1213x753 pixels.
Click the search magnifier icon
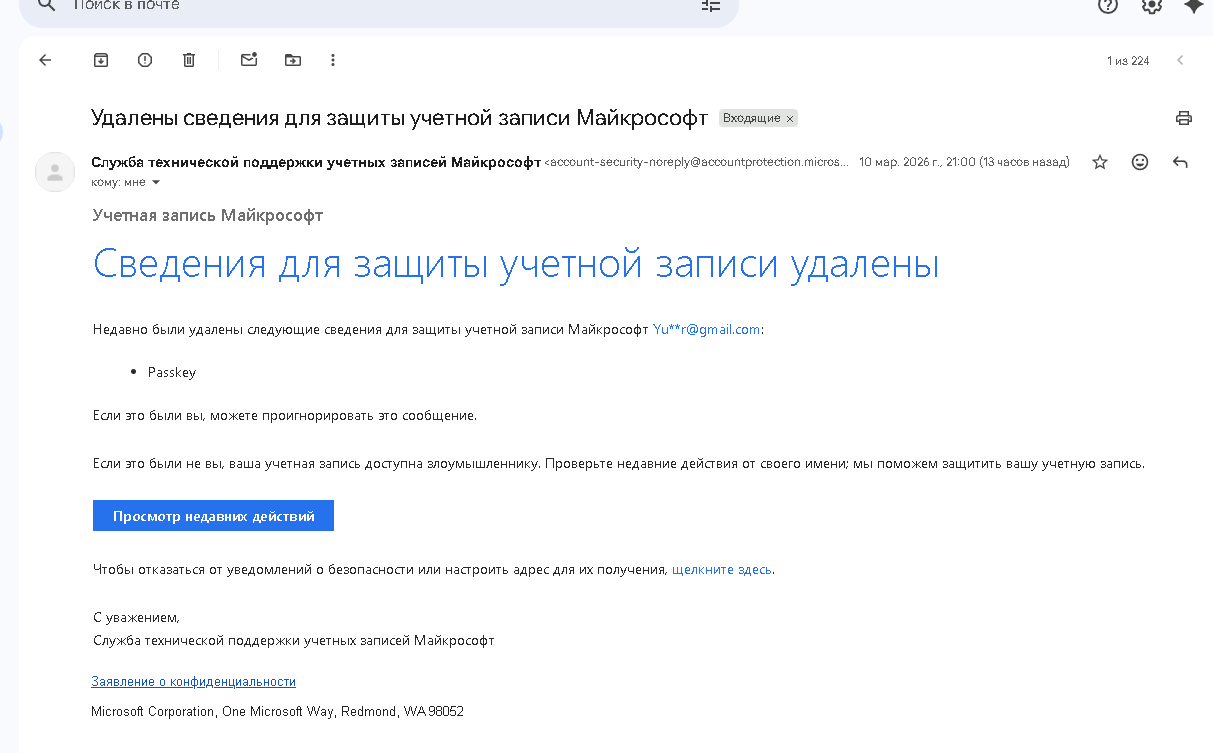click(46, 5)
